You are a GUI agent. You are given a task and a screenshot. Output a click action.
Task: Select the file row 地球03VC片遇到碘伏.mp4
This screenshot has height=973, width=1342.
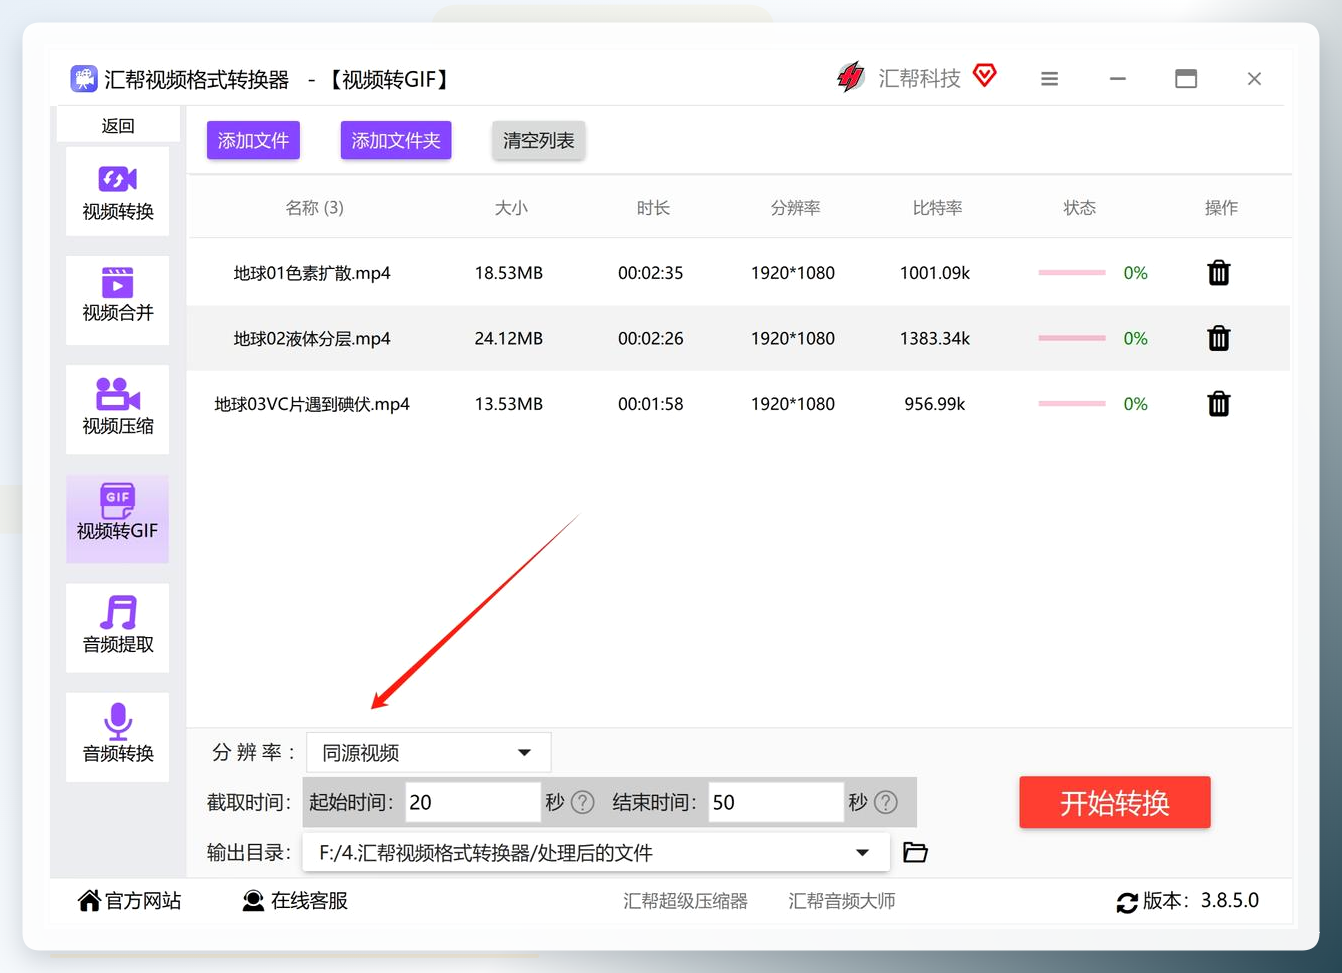coord(739,404)
